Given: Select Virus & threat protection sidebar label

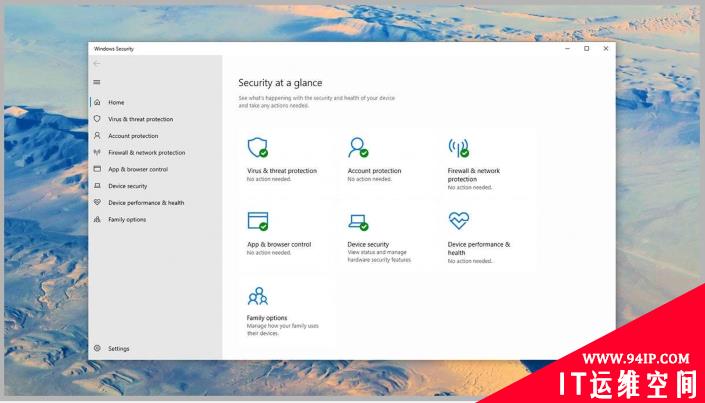Looking at the screenshot, I should pos(140,119).
